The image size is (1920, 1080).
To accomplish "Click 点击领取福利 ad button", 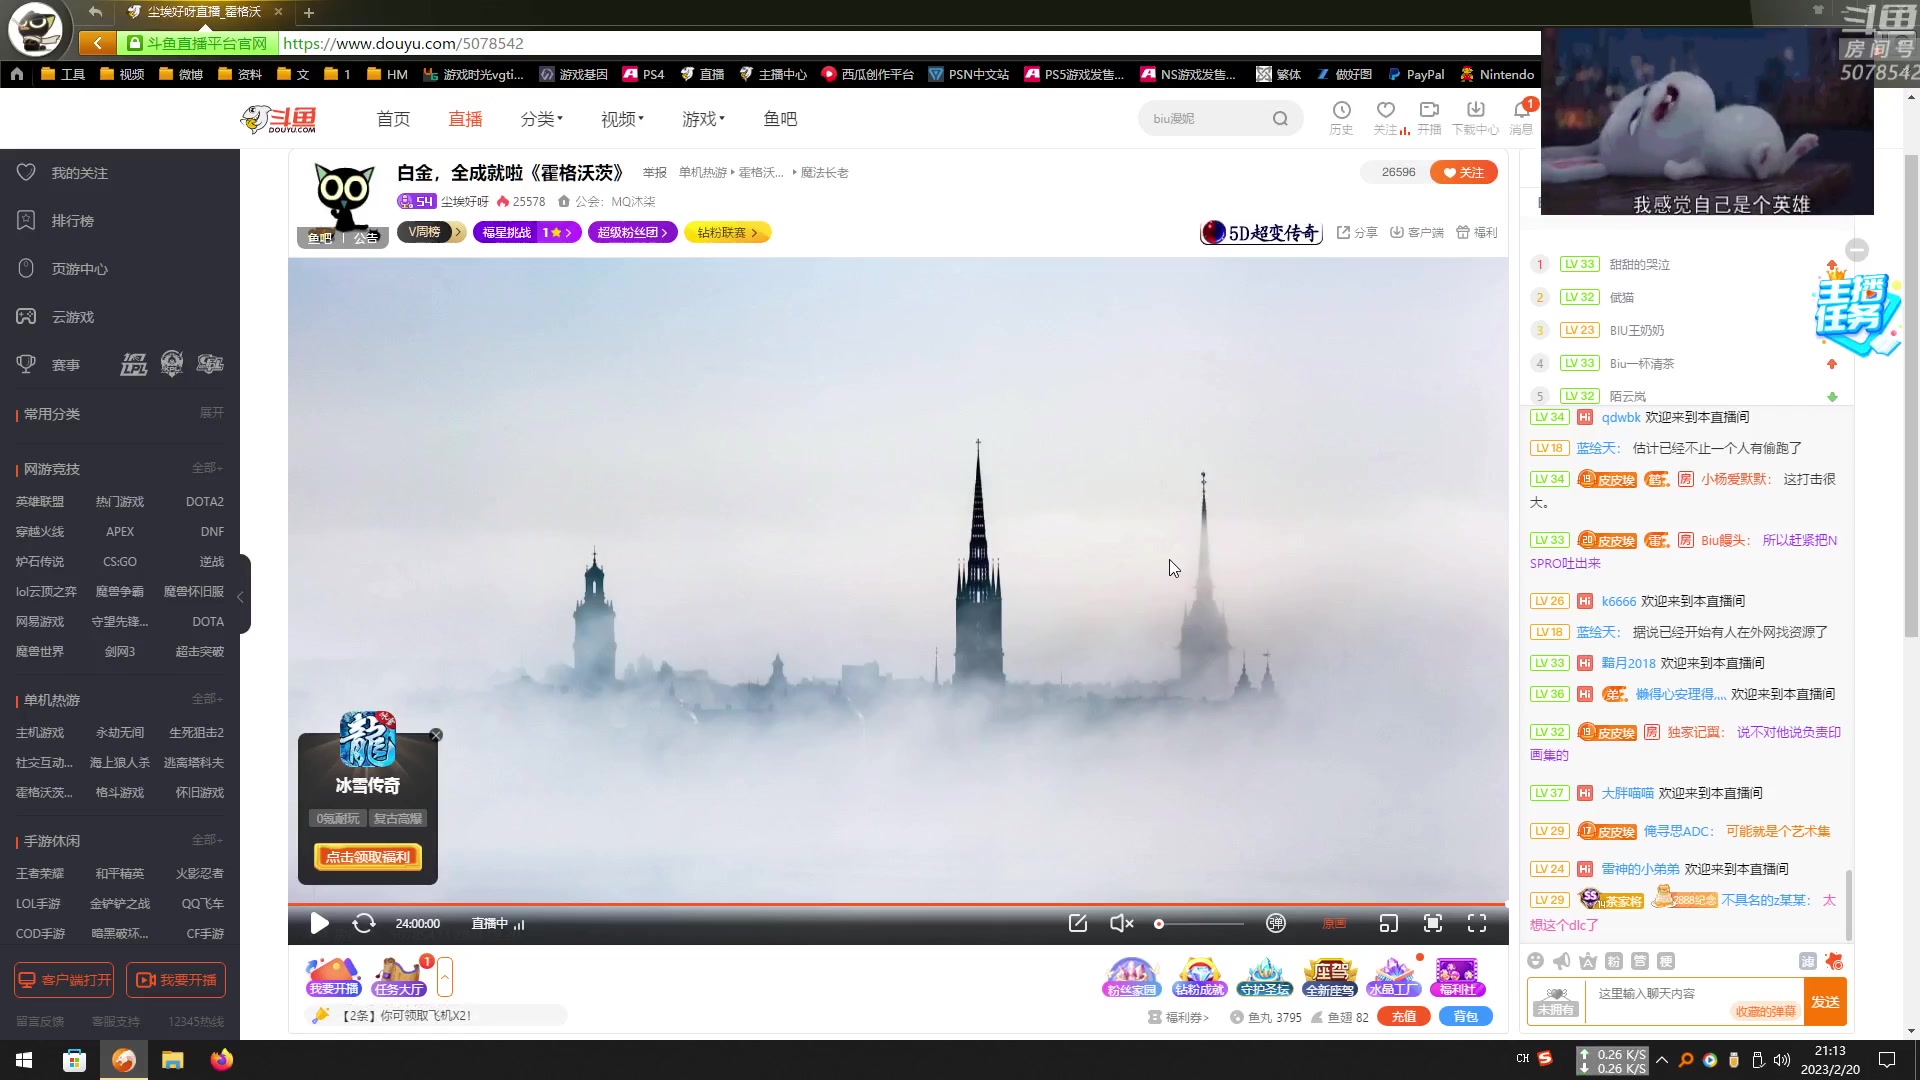I will pyautogui.click(x=368, y=857).
